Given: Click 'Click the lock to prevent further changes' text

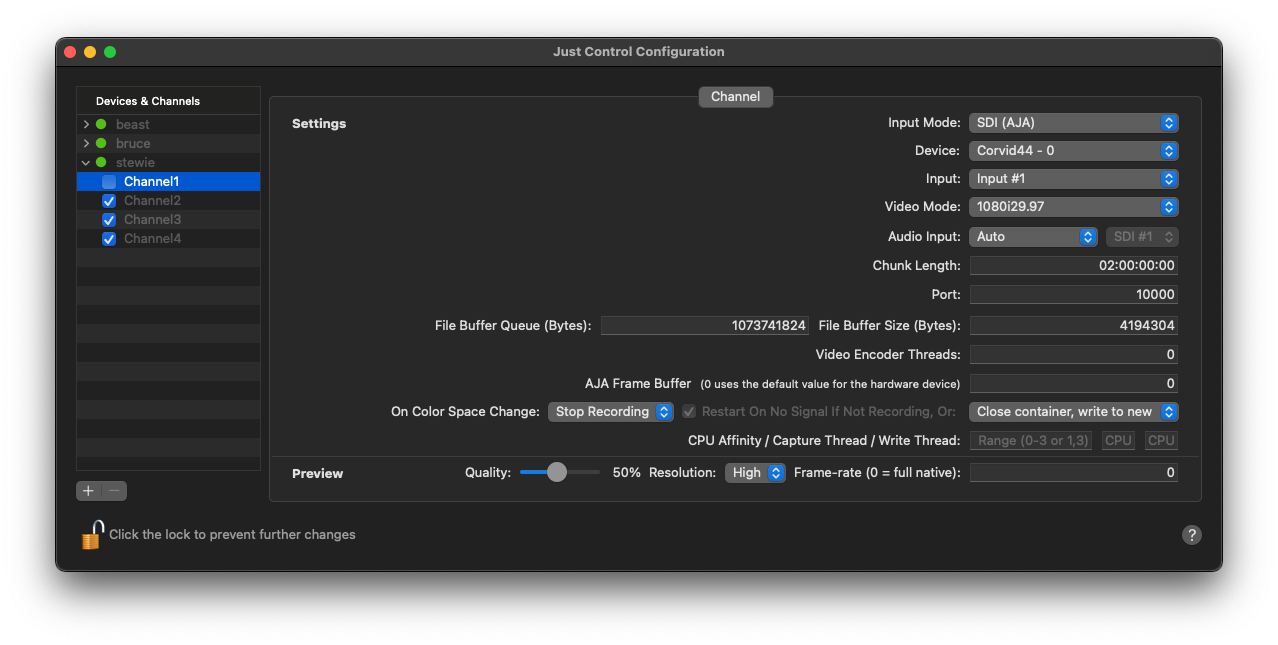Looking at the screenshot, I should (x=232, y=535).
